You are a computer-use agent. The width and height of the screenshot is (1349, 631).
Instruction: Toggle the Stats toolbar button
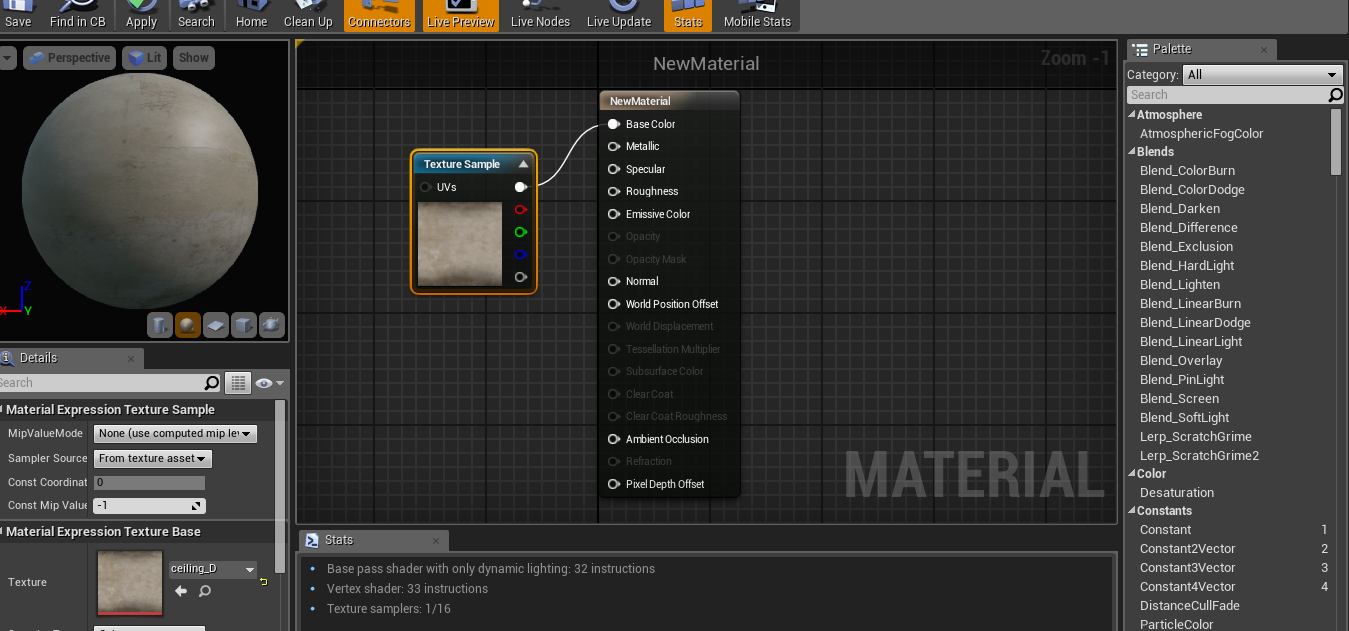(688, 15)
